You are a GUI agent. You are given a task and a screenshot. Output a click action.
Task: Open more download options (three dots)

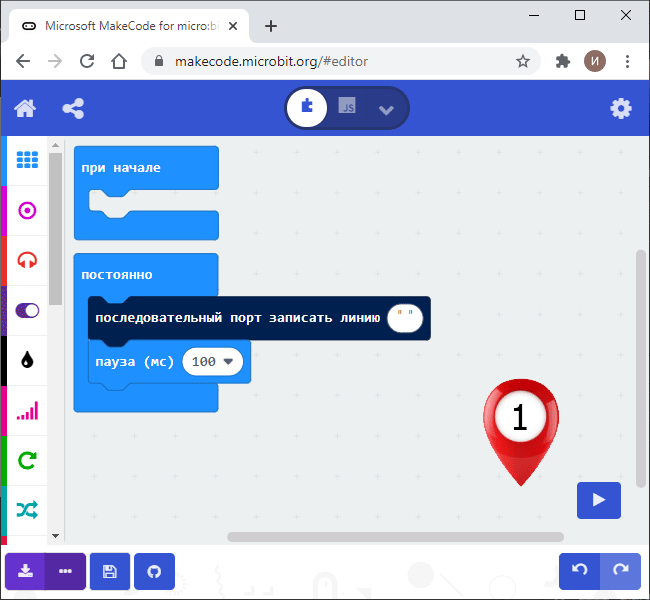(65, 571)
